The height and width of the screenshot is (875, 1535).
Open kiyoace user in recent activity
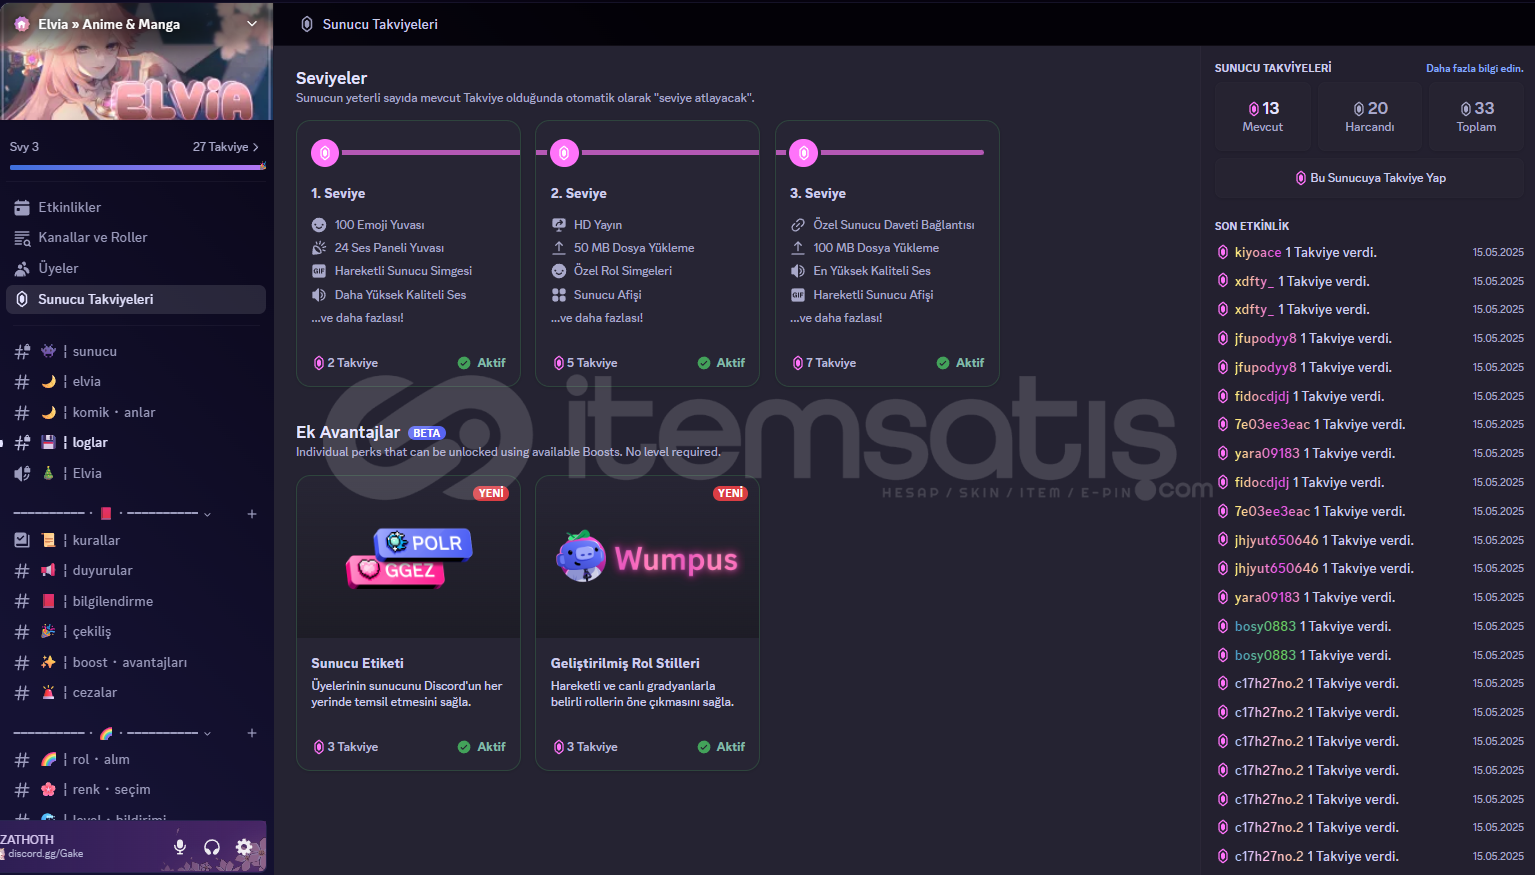(1258, 252)
